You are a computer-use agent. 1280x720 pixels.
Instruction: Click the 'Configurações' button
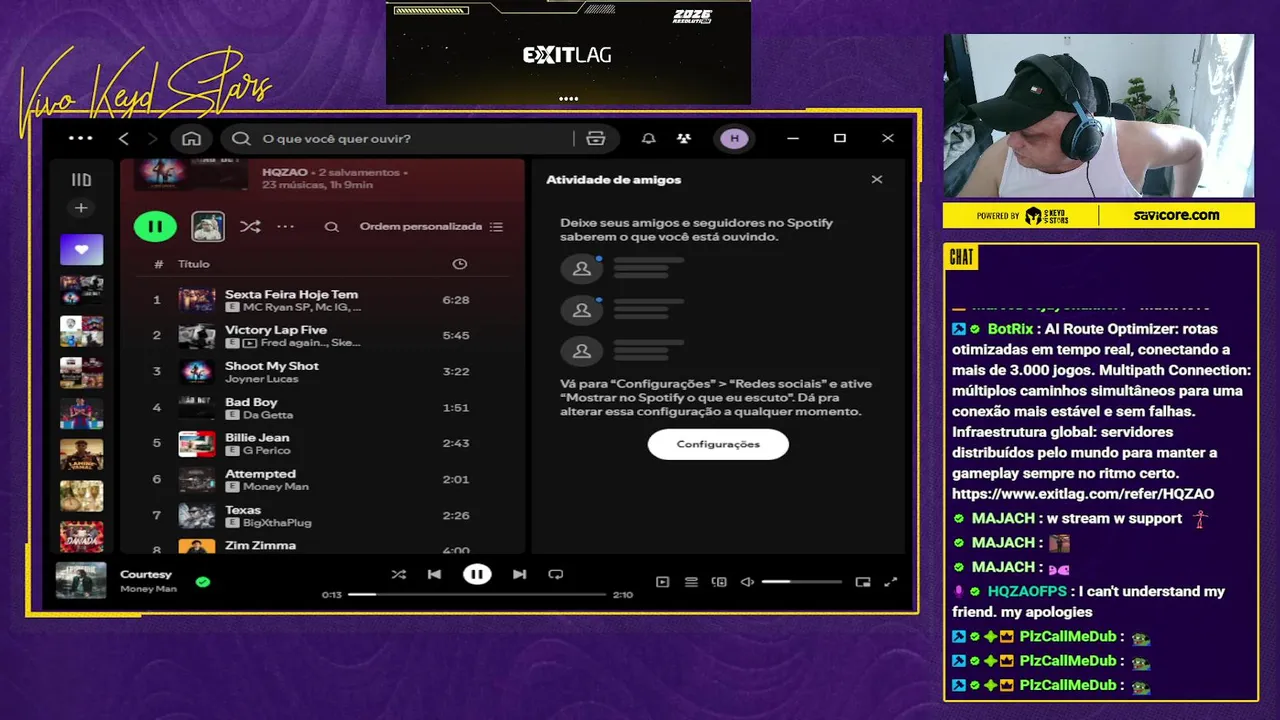pos(718,444)
